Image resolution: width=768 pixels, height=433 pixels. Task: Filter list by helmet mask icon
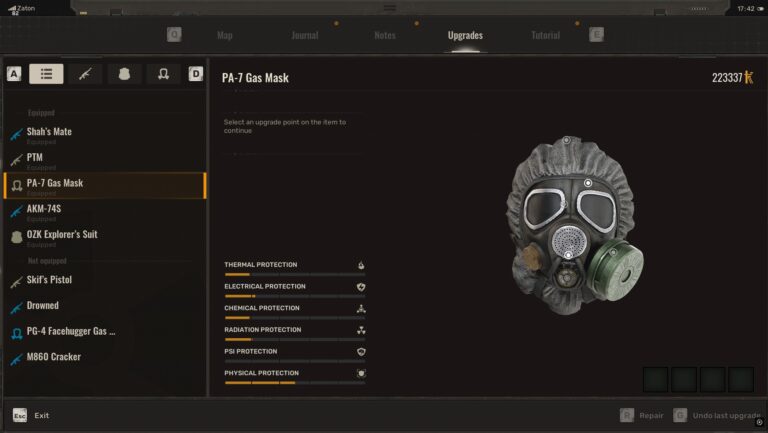coord(163,74)
